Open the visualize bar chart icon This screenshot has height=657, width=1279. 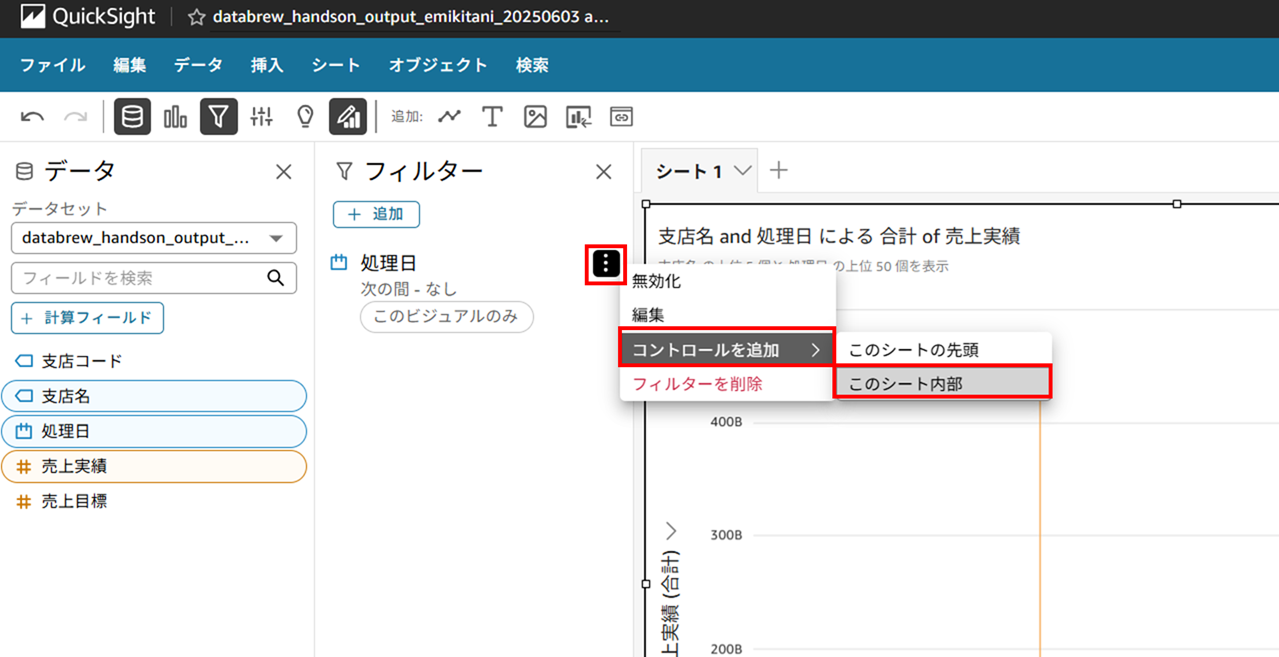point(175,117)
